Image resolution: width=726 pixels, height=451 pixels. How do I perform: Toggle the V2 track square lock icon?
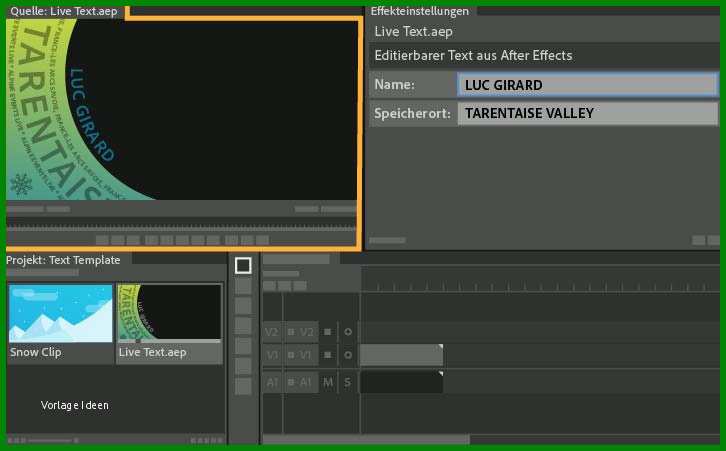[327, 332]
